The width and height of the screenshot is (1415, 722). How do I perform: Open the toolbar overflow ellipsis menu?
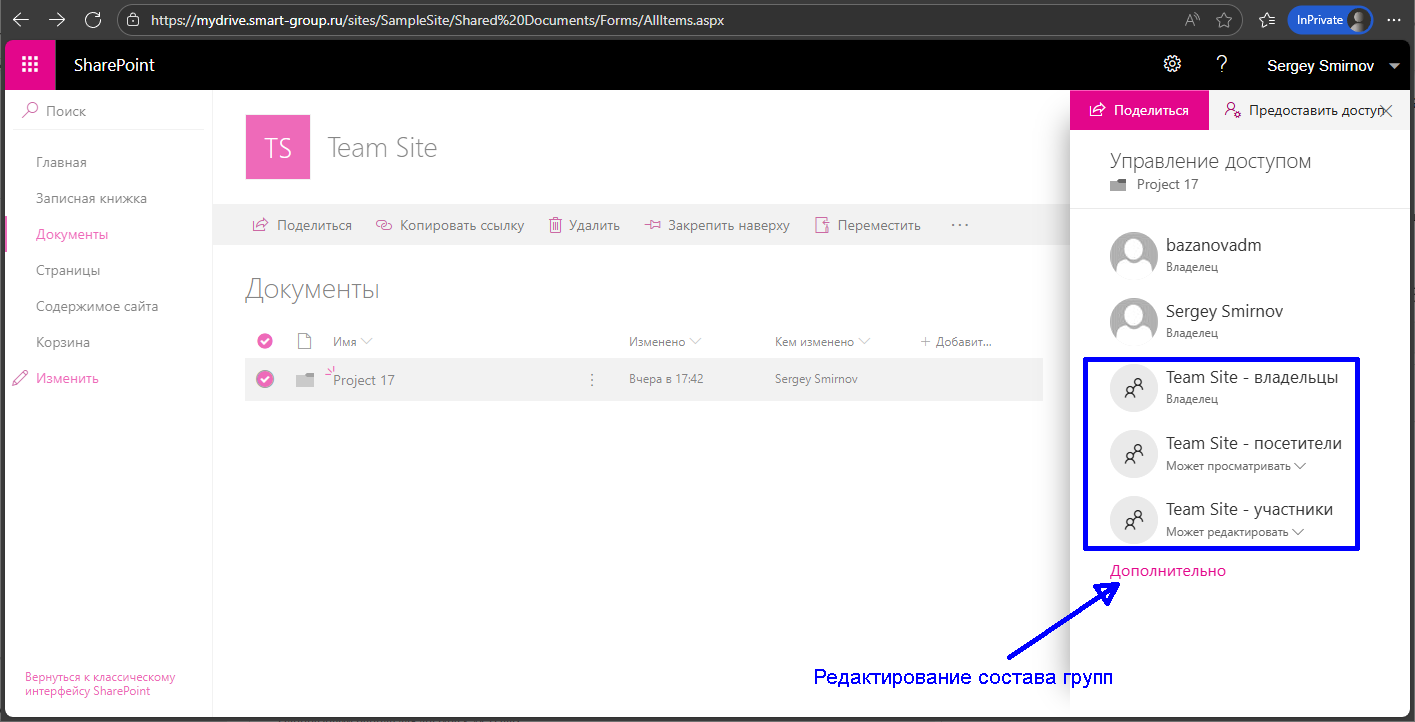(960, 225)
